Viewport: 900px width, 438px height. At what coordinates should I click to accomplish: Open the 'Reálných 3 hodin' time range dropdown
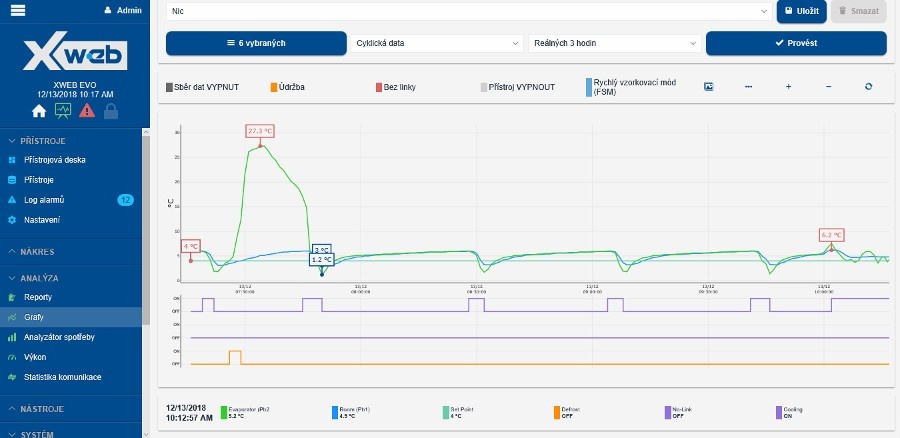(x=614, y=44)
